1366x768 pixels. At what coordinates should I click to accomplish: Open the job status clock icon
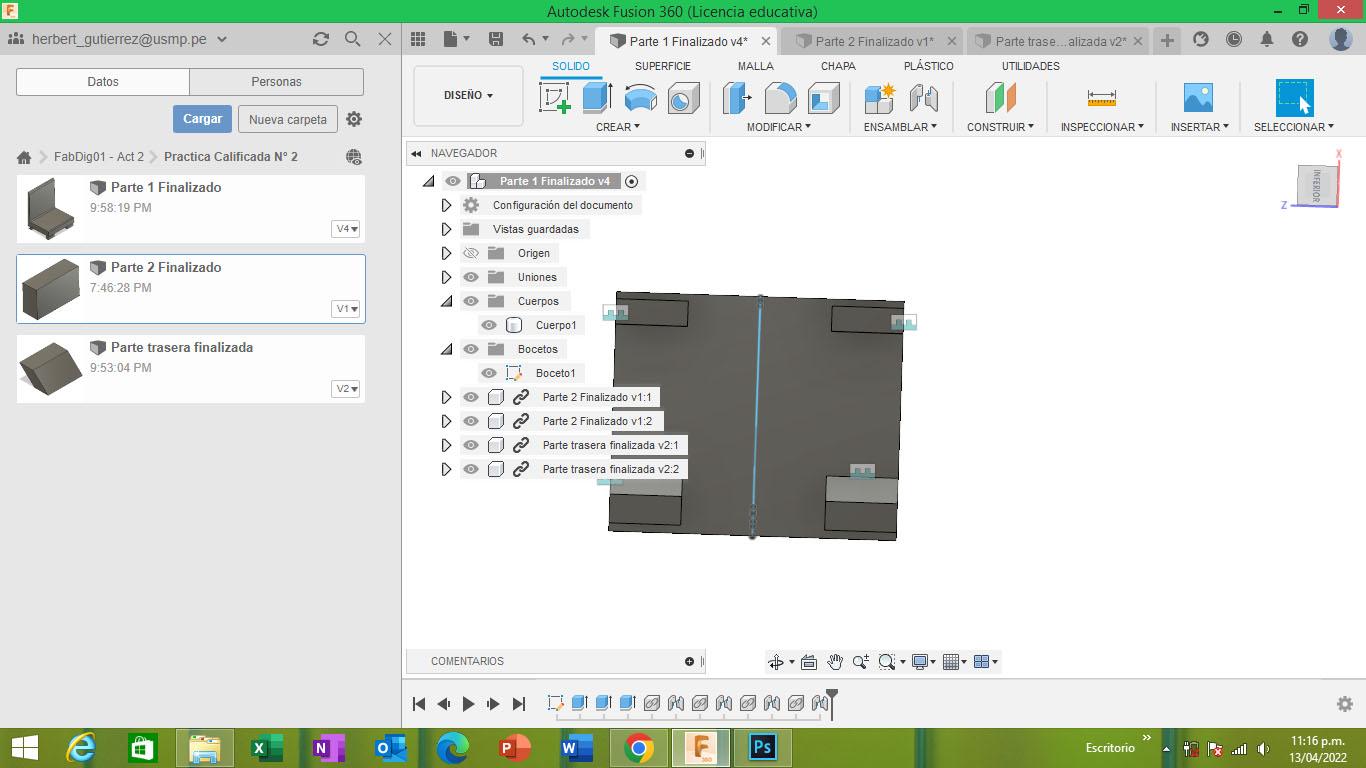click(1234, 39)
